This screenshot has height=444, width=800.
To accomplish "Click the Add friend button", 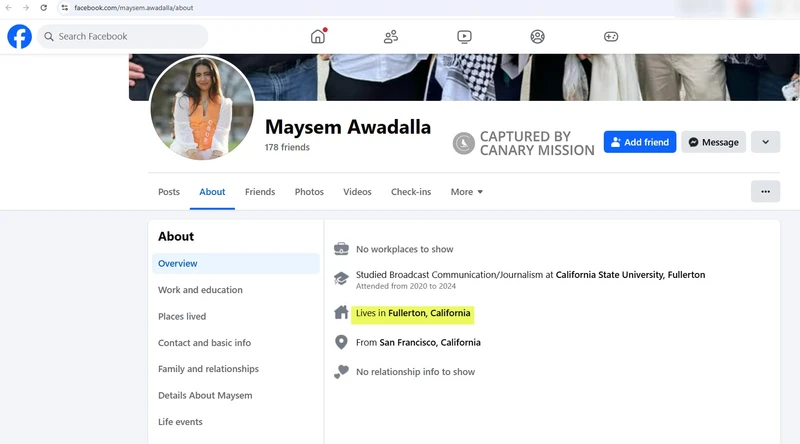I will (639, 142).
